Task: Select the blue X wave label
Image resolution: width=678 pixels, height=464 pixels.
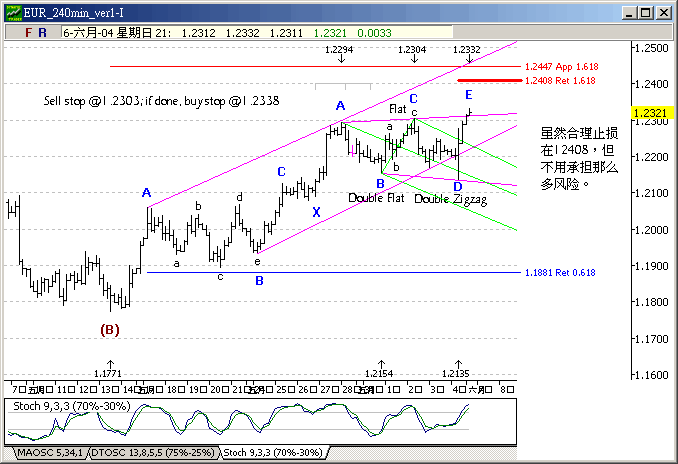Action: [317, 212]
